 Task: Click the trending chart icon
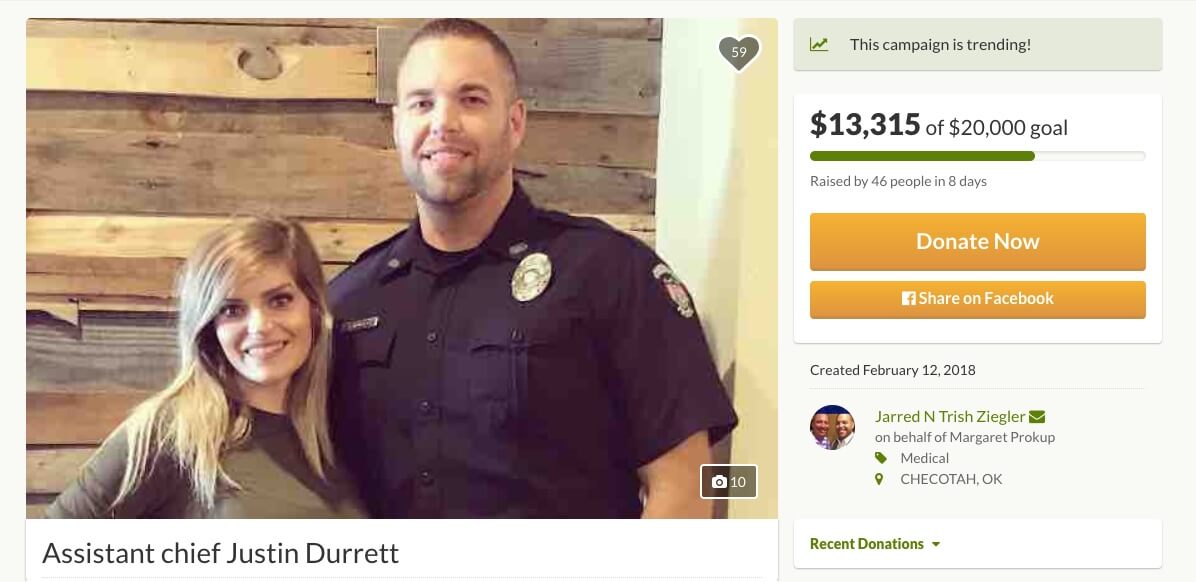pyautogui.click(x=818, y=44)
